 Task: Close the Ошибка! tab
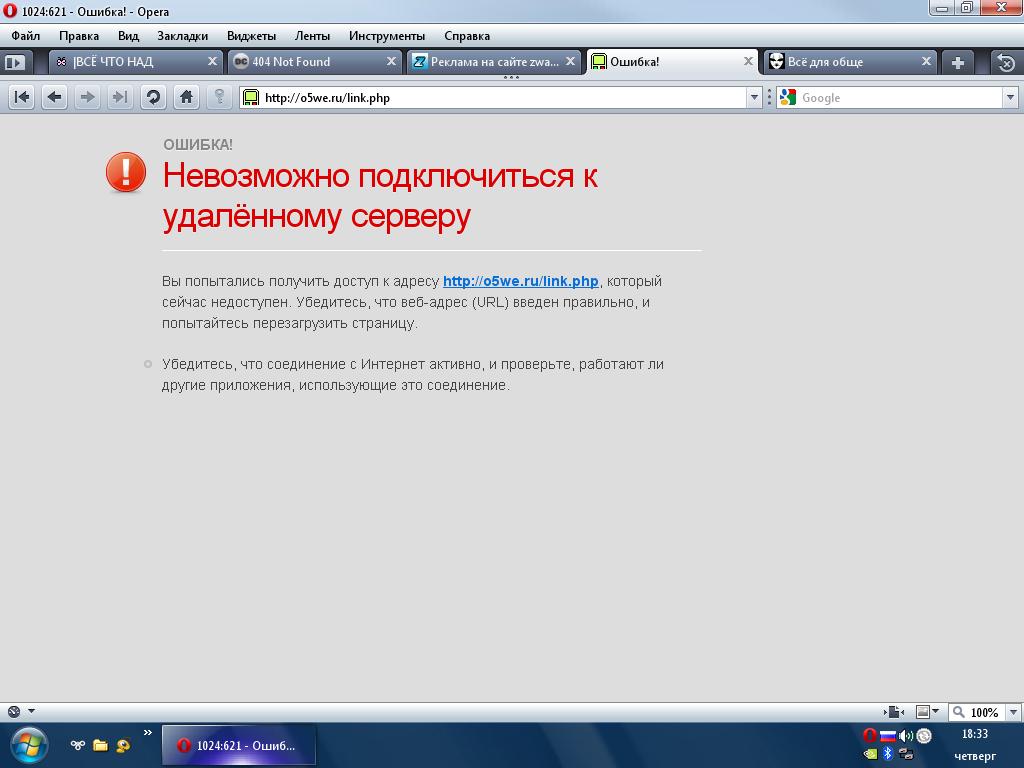click(x=747, y=61)
